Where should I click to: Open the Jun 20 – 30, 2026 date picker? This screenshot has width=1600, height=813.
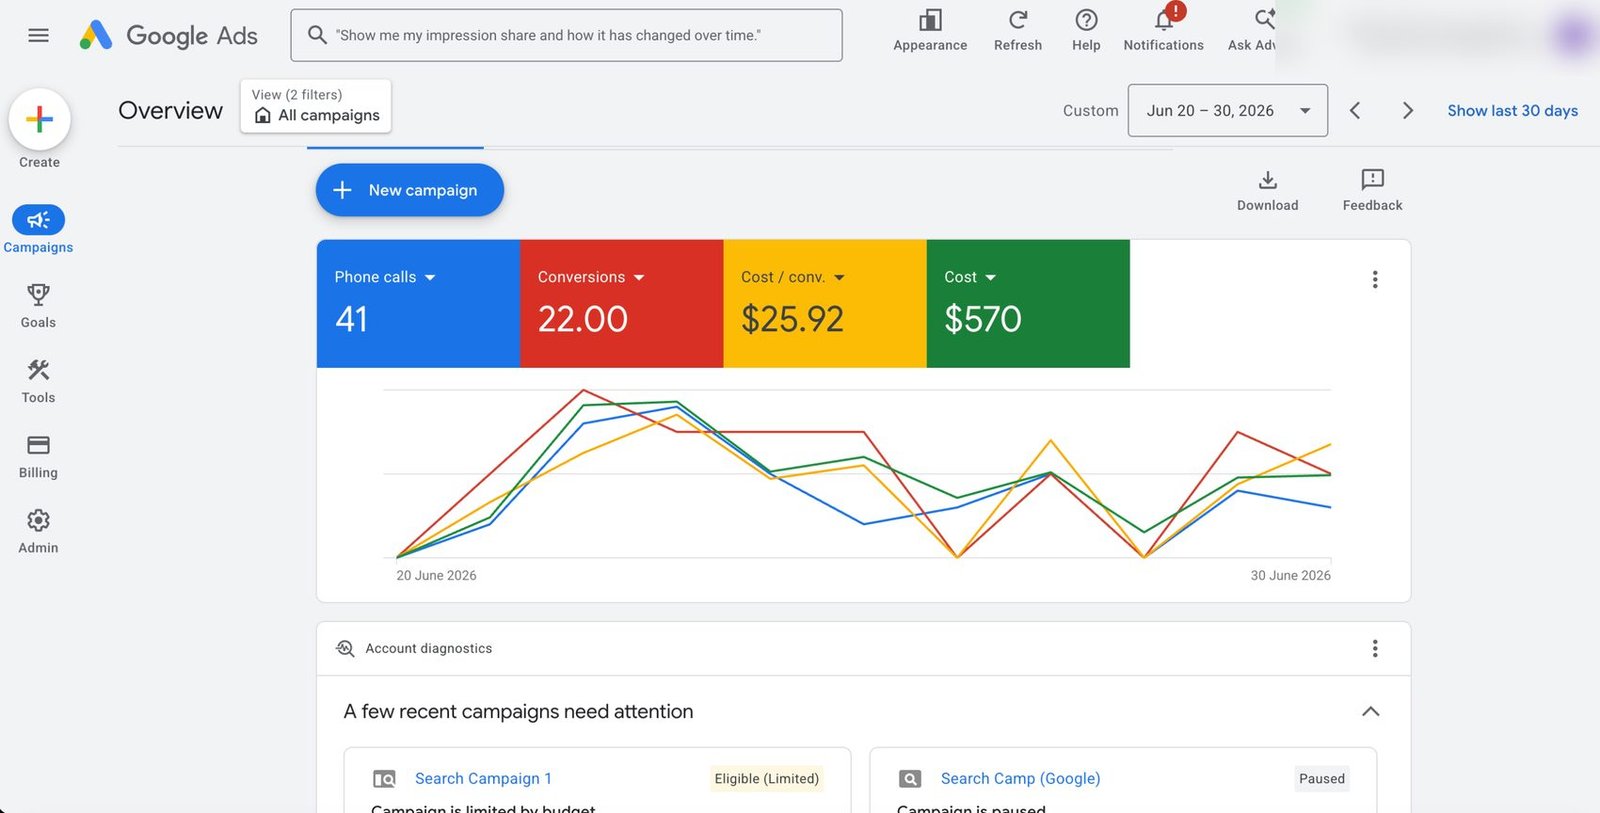click(x=1228, y=110)
